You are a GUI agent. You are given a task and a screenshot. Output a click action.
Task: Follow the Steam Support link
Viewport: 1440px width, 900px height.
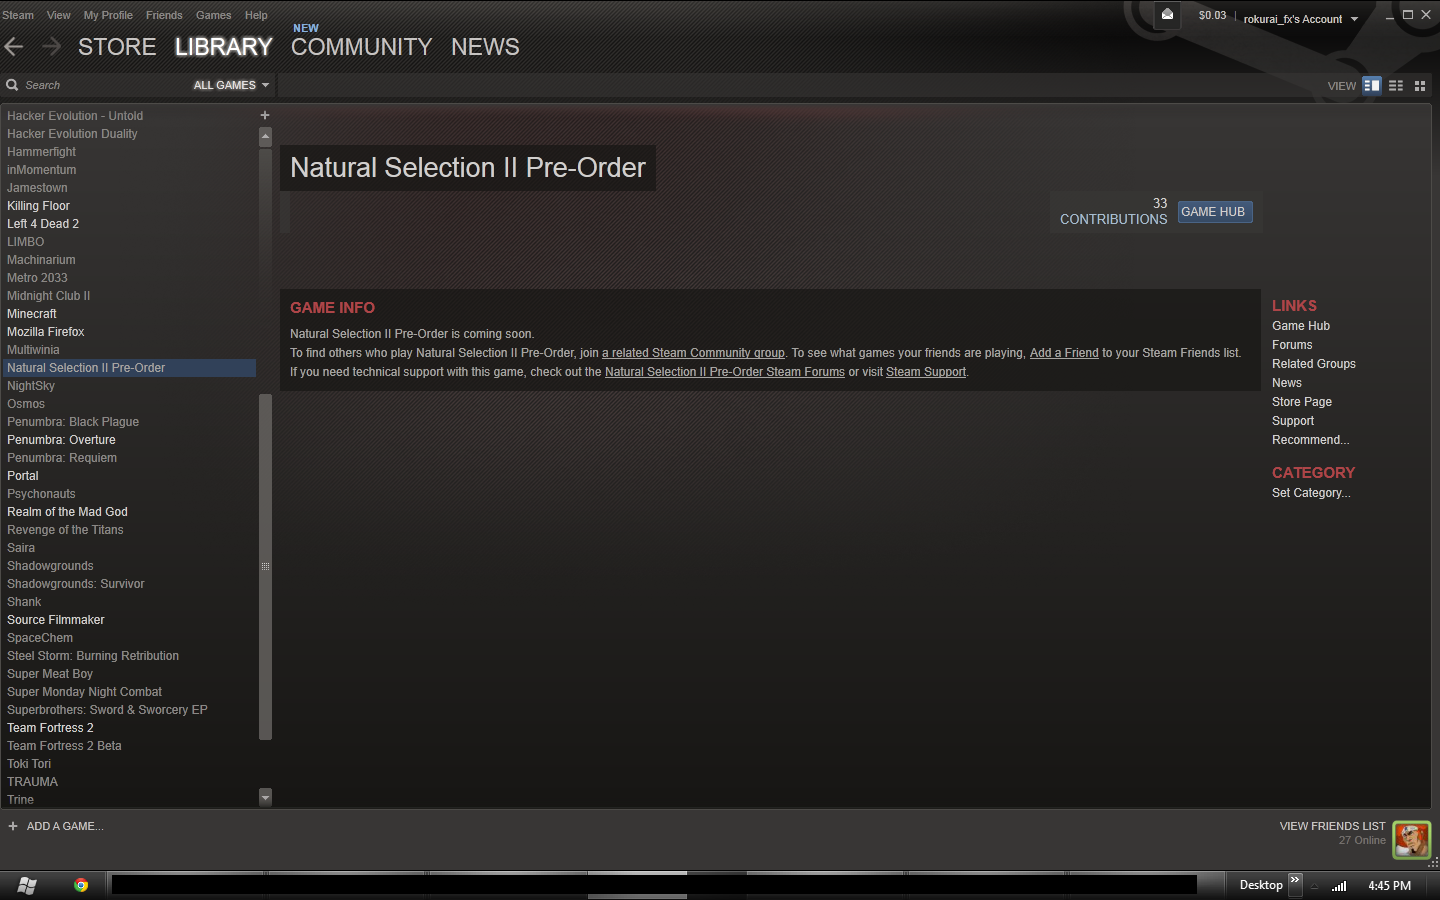[926, 372]
